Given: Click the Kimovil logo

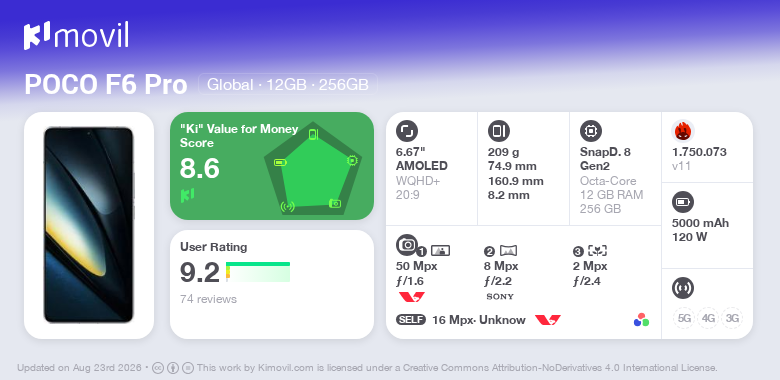Looking at the screenshot, I should tap(76, 36).
